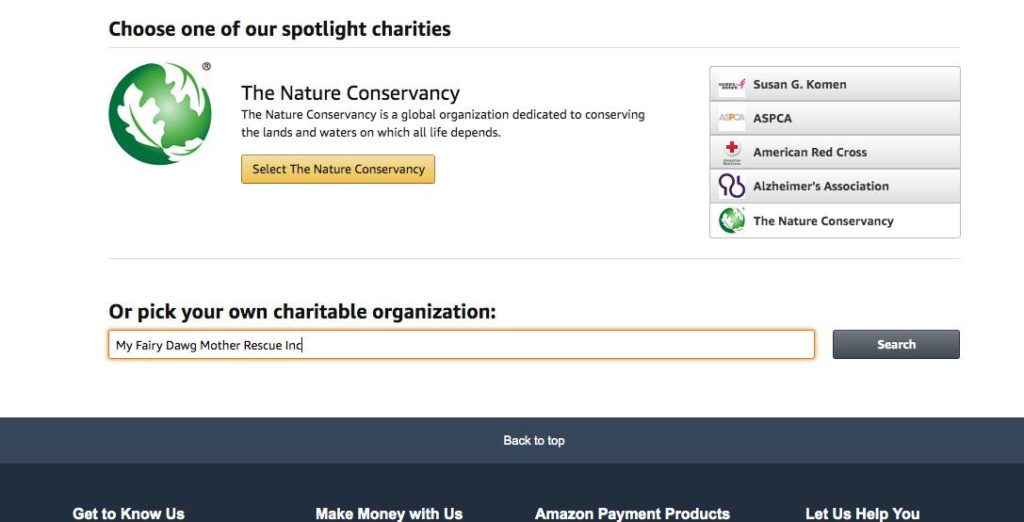This screenshot has height=522, width=1024.
Task: Click The Nature Conservancy title heading
Action: point(350,93)
